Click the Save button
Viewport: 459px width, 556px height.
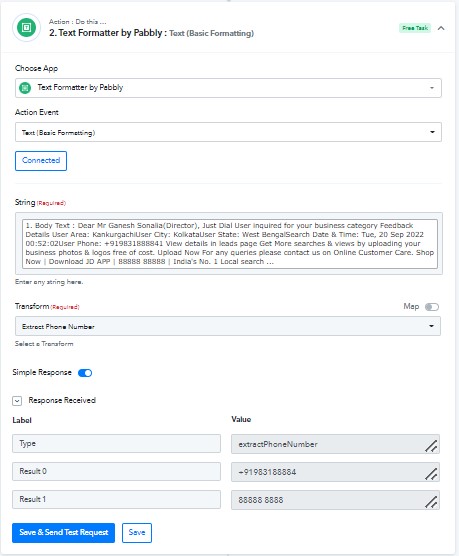pos(137,533)
